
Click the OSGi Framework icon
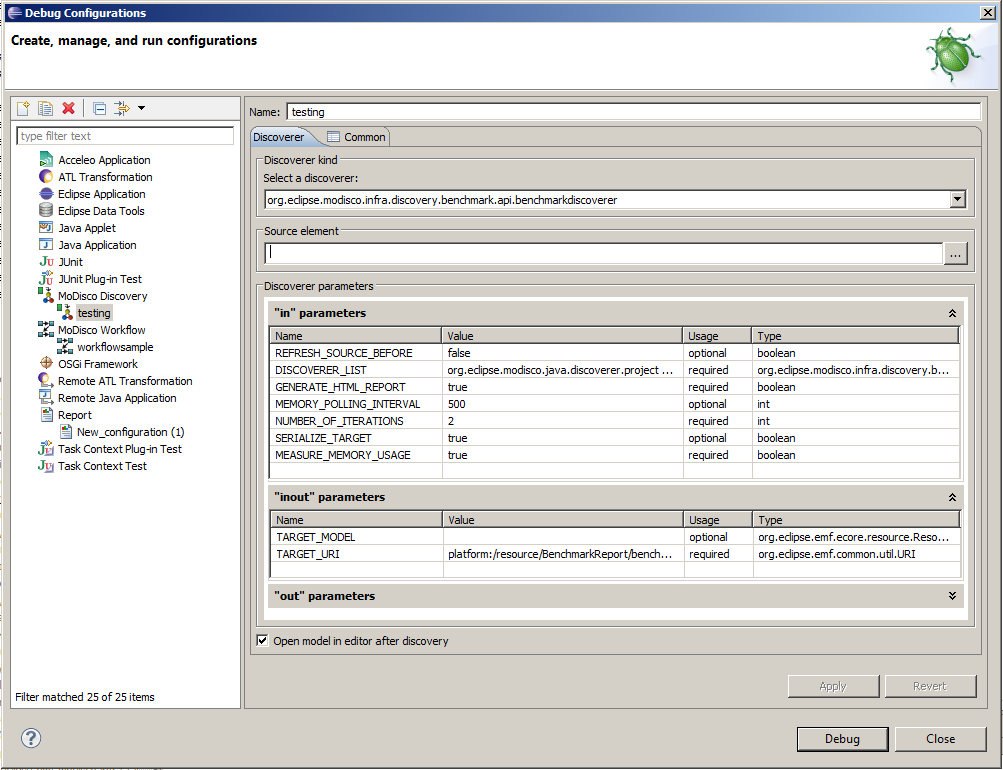(46, 363)
